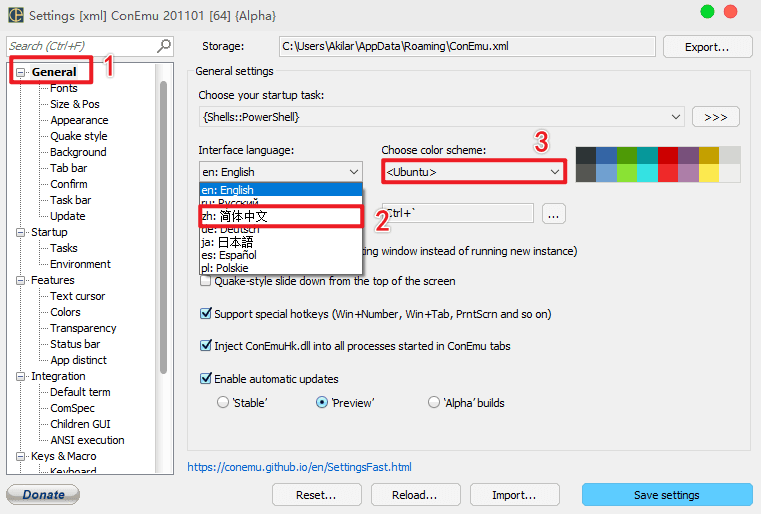
Task: Collapse the General tree node
Action: click(21, 72)
